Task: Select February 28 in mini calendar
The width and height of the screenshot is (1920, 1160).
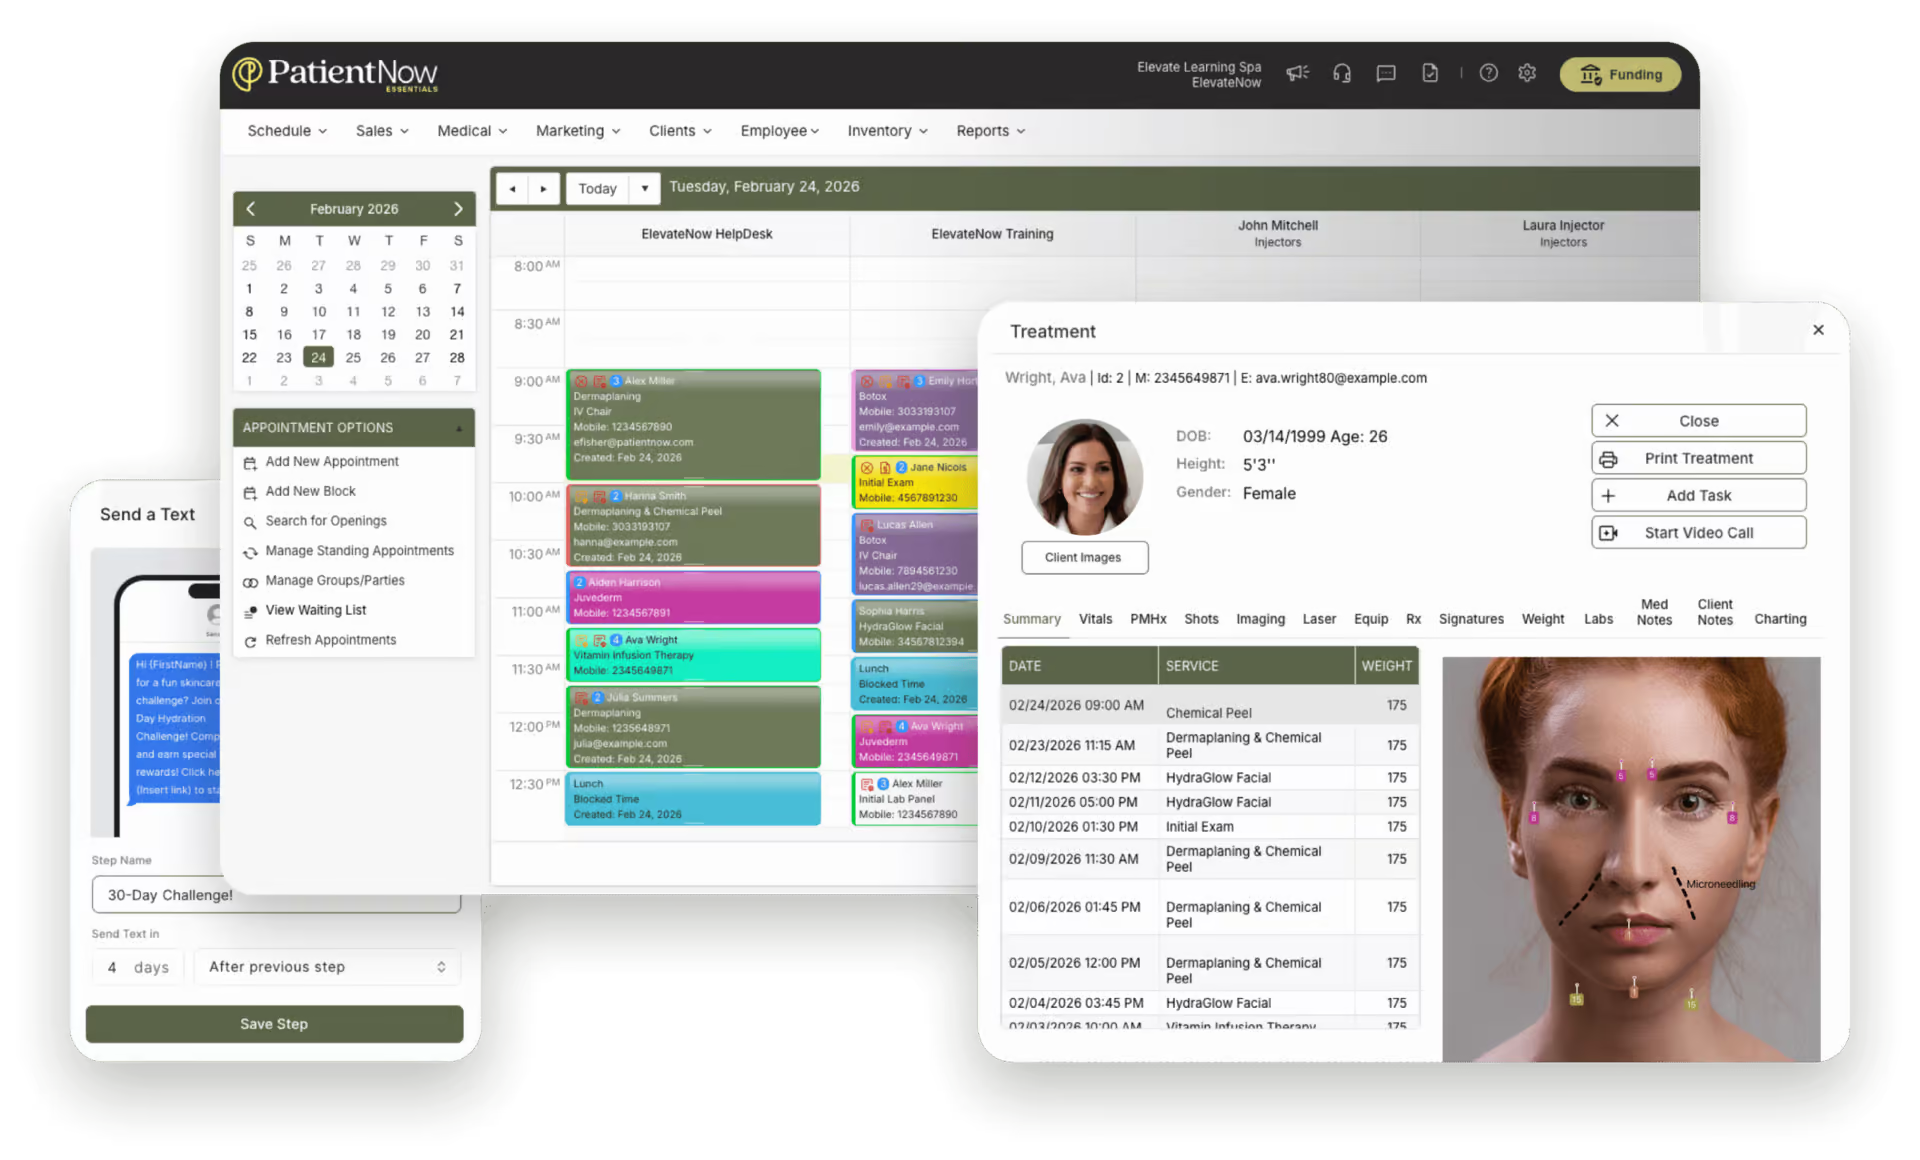Action: click(457, 358)
